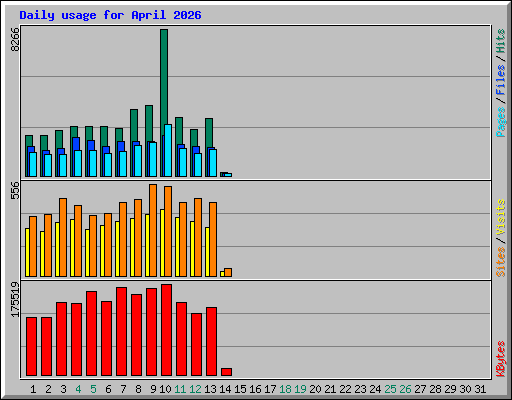512x400 pixels.
Task: Click the green Hits bar for day 13
Action: [x=209, y=133]
